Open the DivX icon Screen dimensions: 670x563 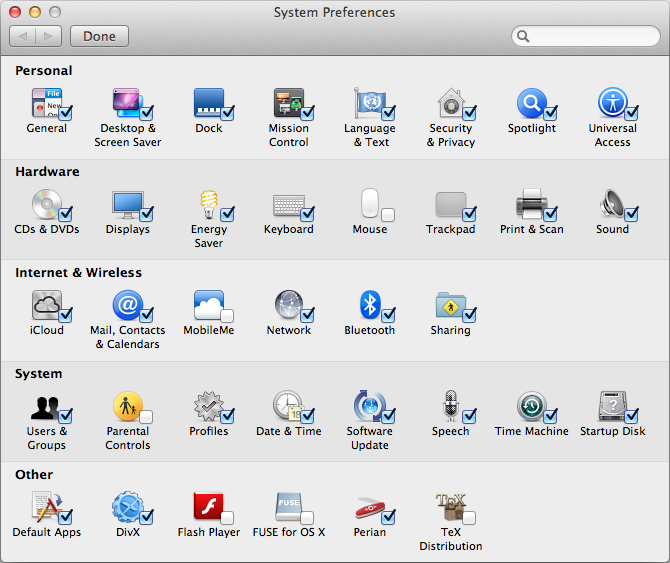[127, 507]
